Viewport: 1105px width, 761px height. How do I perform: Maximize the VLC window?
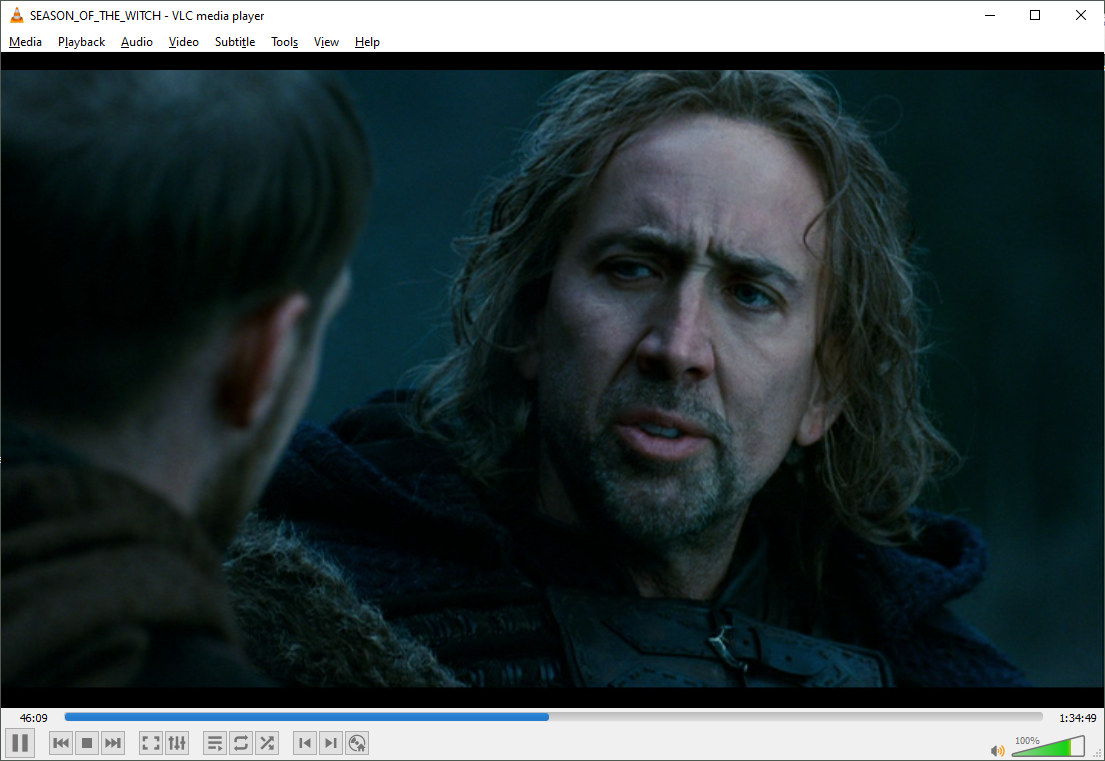click(x=1035, y=15)
